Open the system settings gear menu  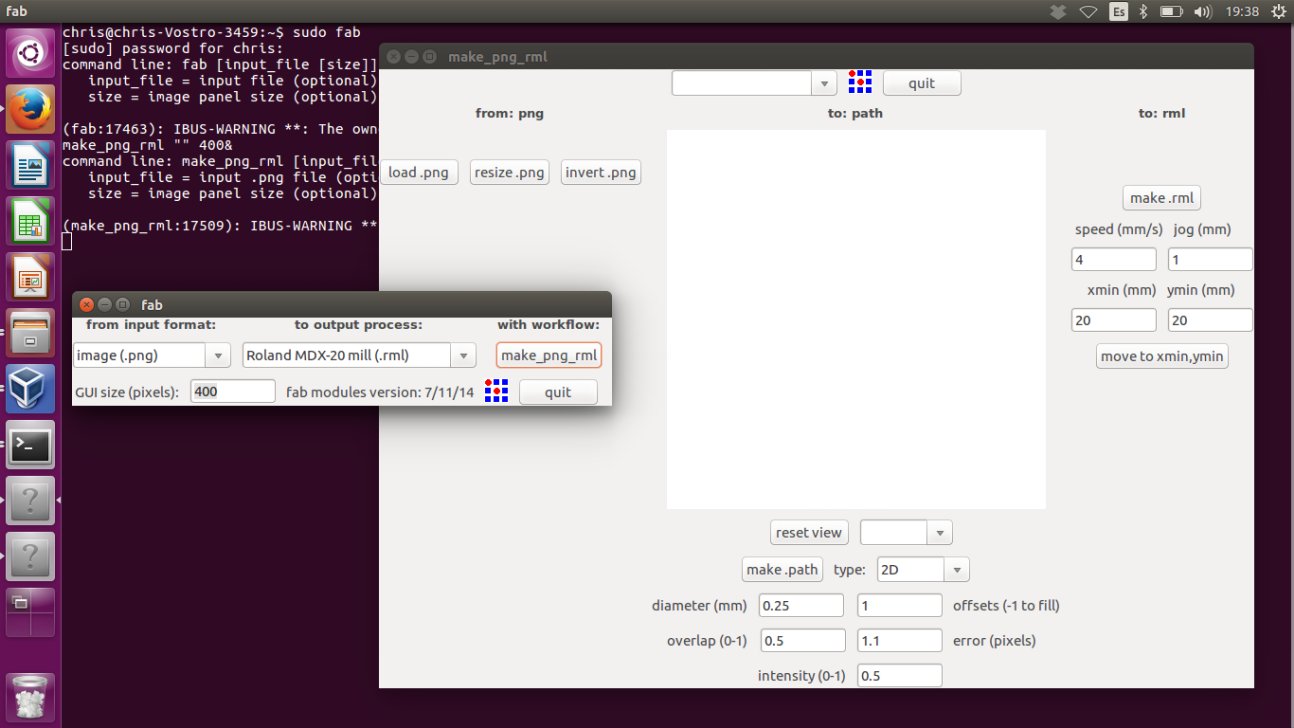1278,12
